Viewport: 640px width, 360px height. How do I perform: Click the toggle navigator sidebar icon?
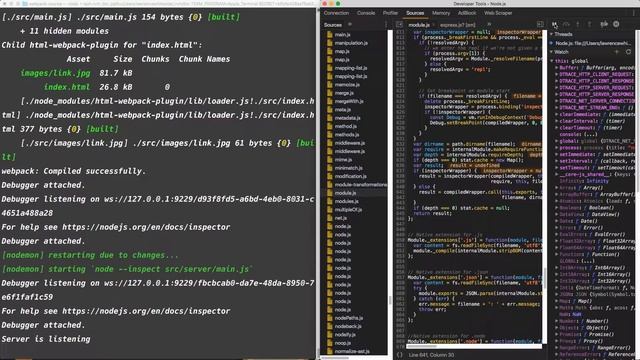(399, 24)
